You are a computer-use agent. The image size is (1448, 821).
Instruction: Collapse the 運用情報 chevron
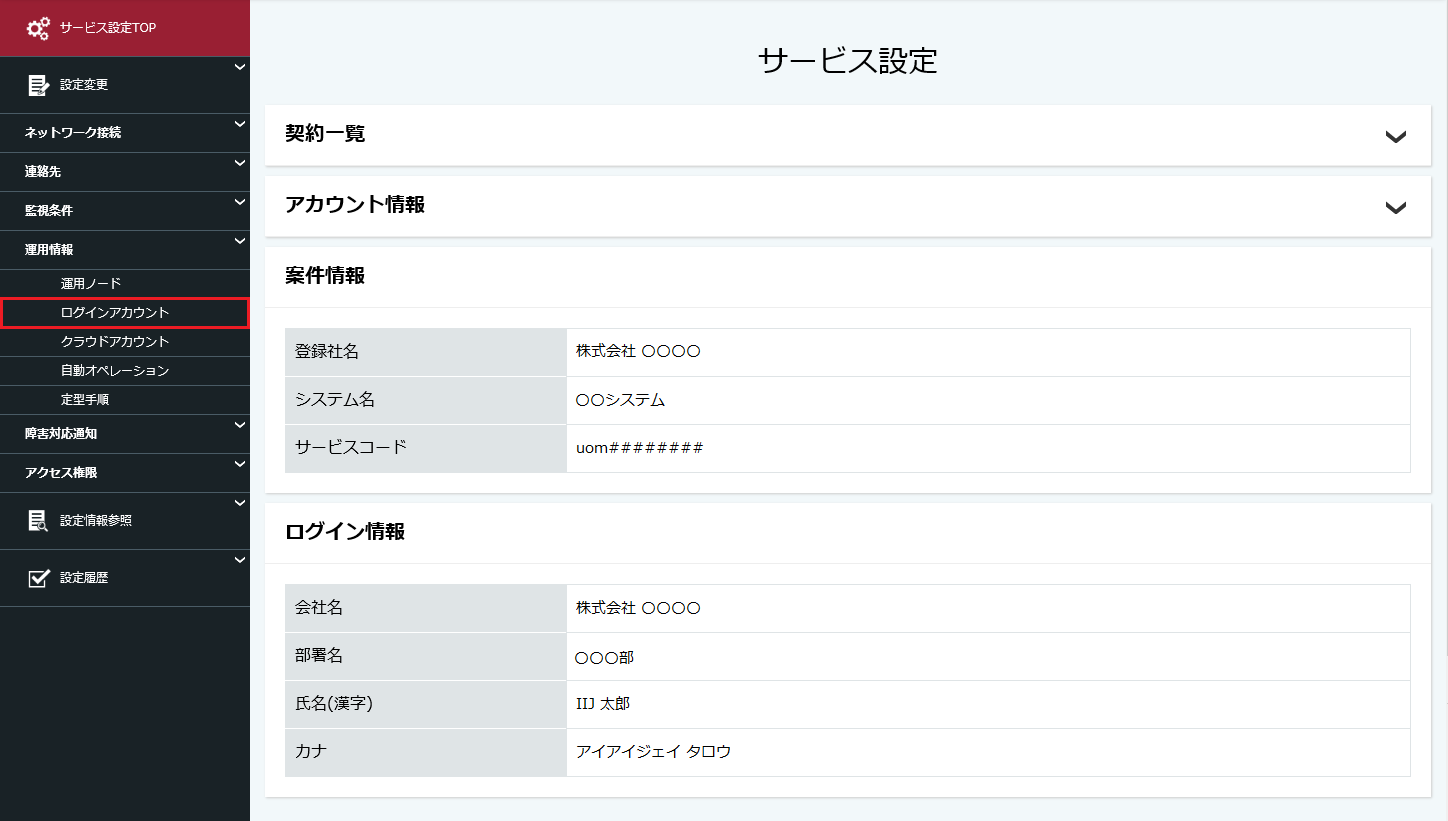click(x=239, y=241)
